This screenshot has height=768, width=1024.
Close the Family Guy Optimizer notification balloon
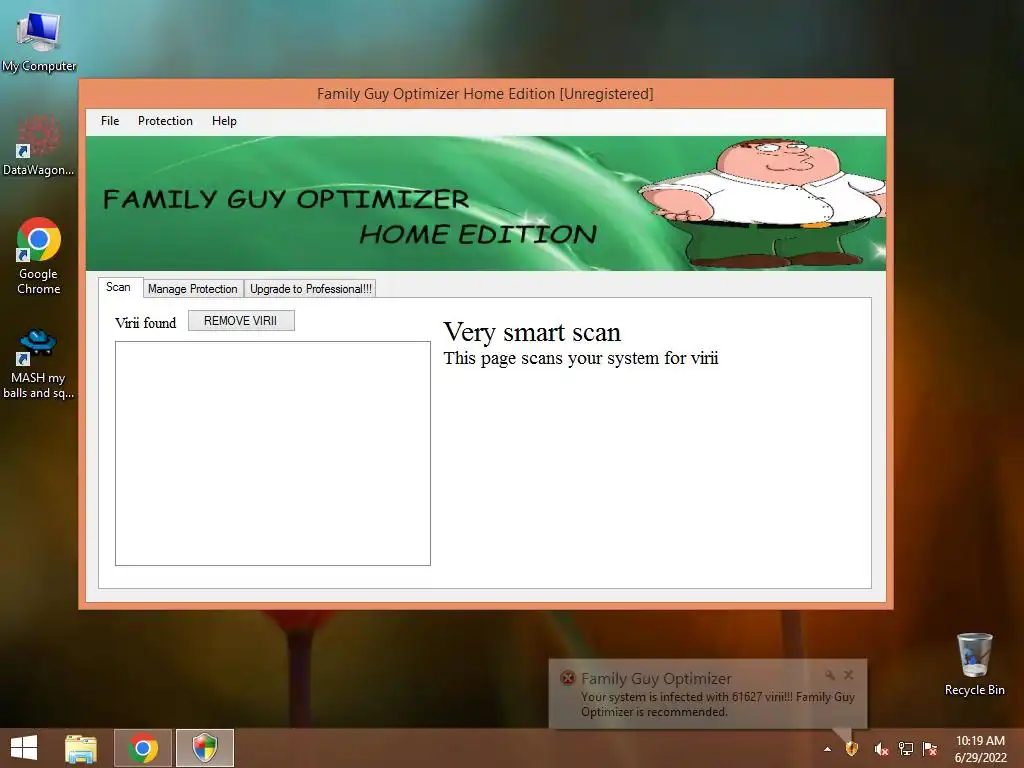[848, 675]
